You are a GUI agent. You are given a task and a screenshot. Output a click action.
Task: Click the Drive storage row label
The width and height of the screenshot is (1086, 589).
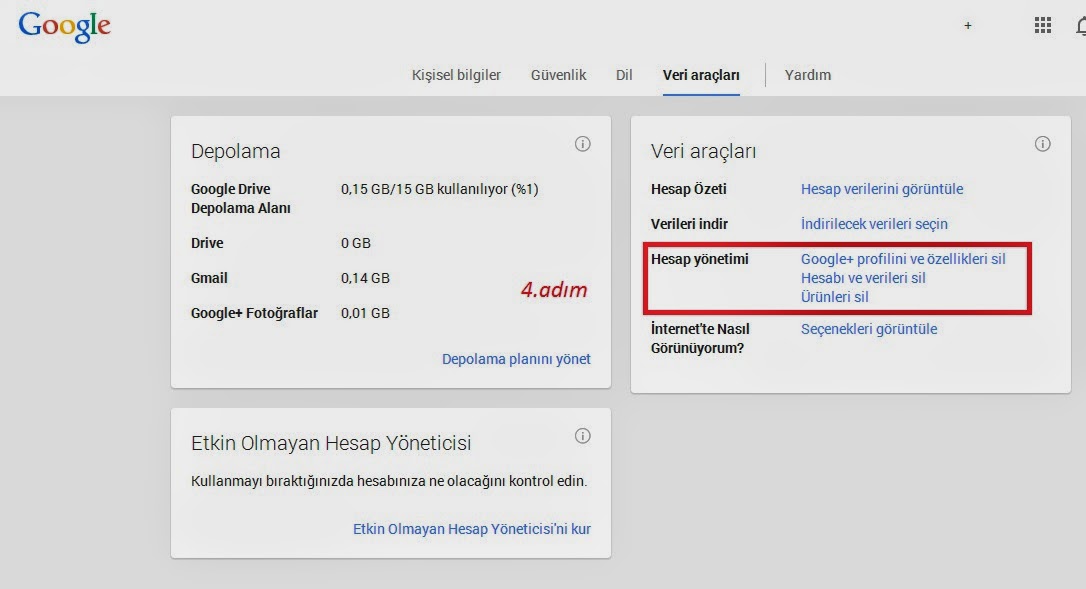click(207, 243)
